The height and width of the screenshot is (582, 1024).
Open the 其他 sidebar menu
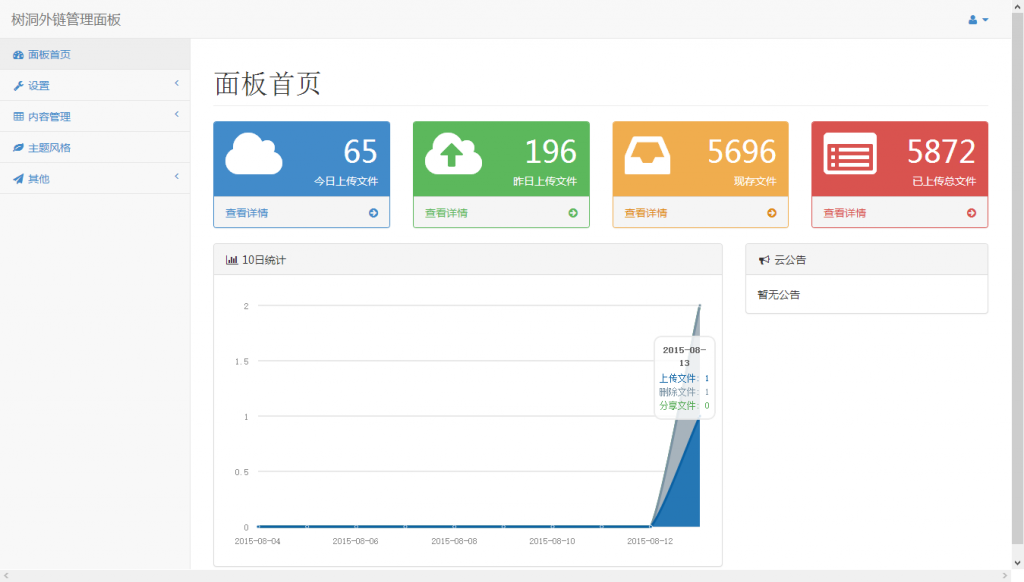click(95, 178)
